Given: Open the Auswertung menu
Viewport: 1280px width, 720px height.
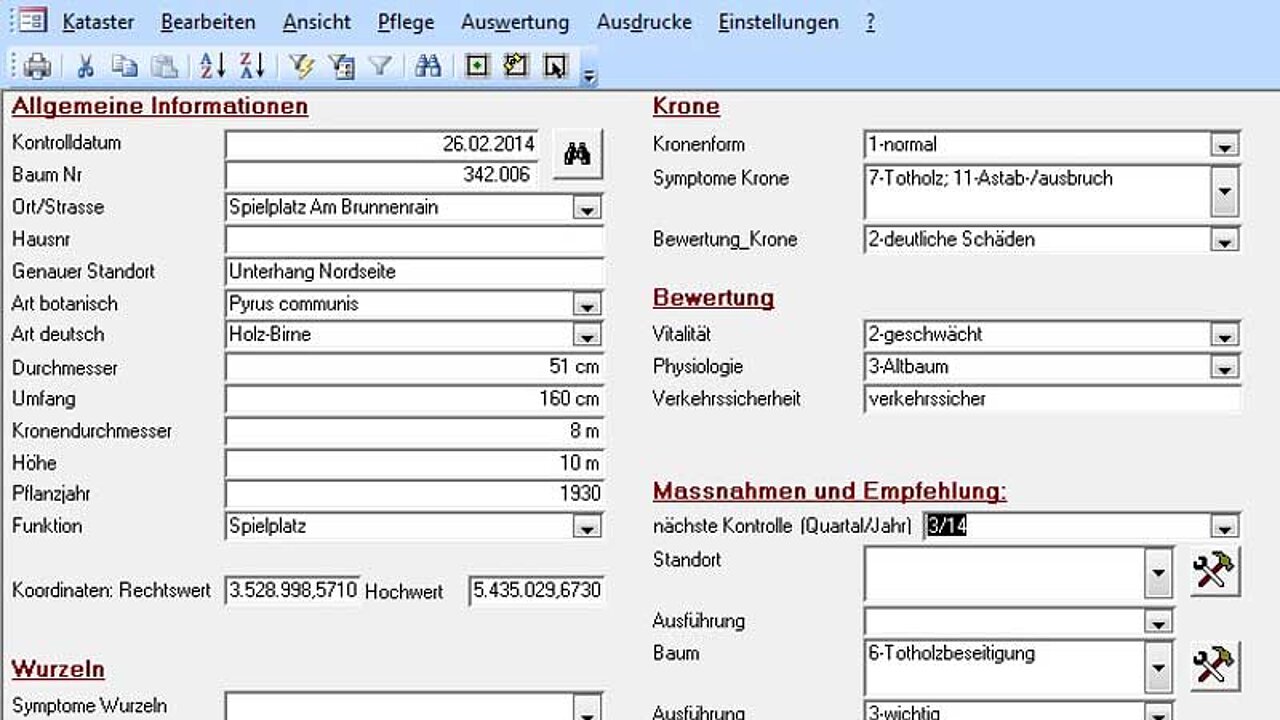Looking at the screenshot, I should 515,22.
